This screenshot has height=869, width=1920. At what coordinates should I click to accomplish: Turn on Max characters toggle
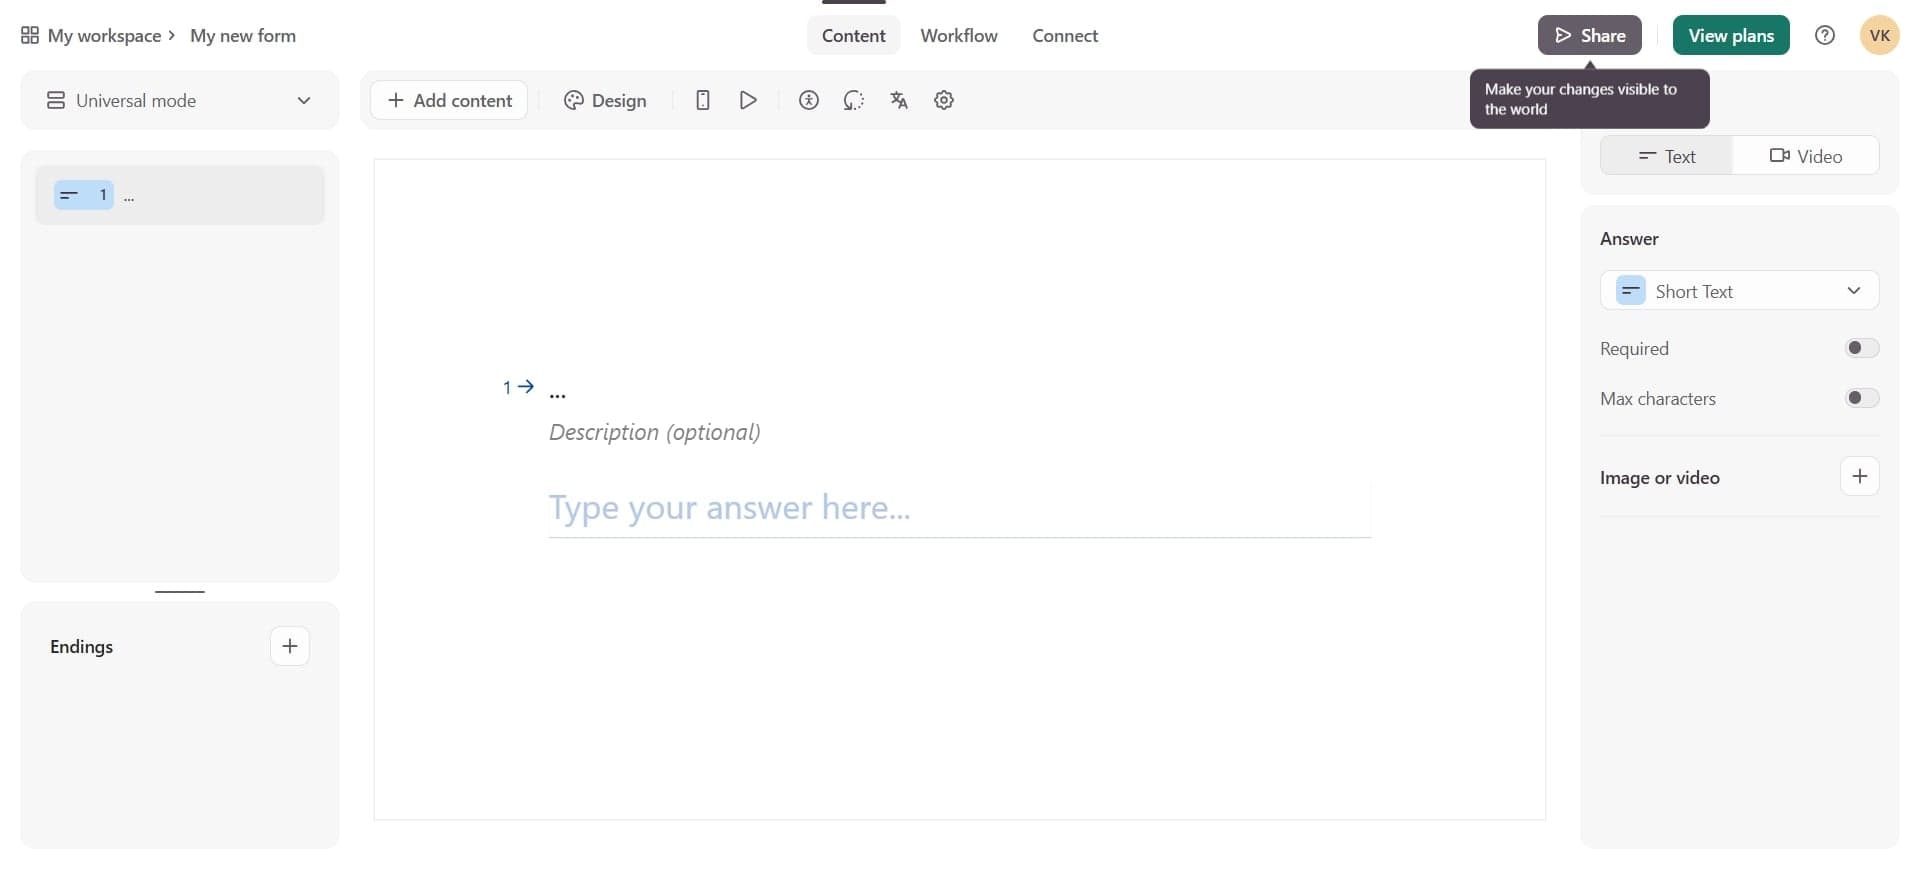pyautogui.click(x=1861, y=398)
